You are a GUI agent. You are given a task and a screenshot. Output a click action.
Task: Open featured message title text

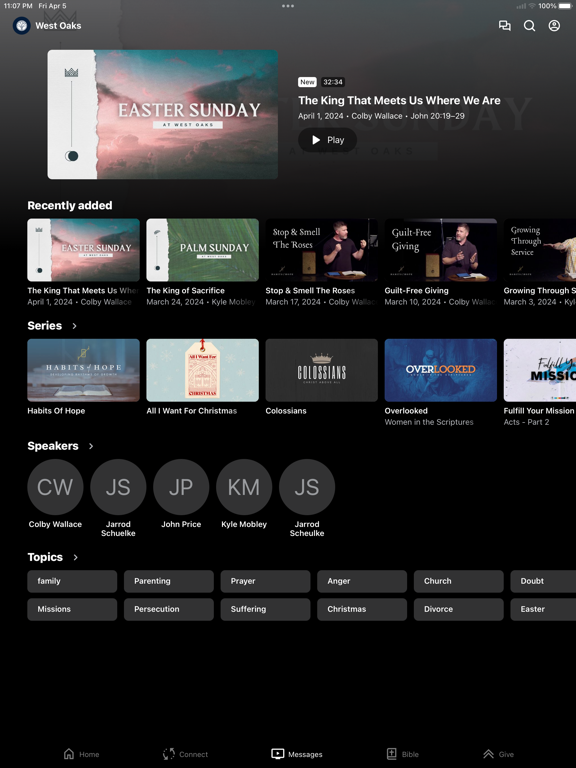(399, 100)
